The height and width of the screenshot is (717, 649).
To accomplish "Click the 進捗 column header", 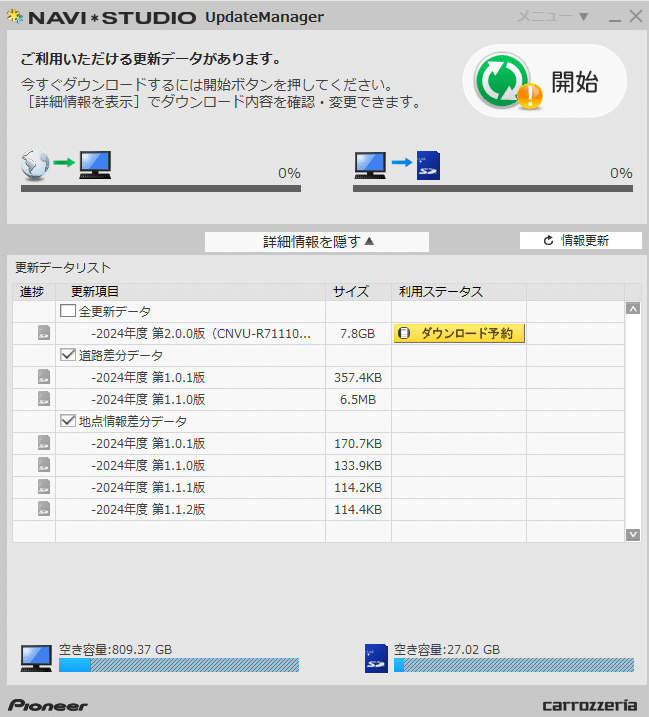I will [32, 291].
